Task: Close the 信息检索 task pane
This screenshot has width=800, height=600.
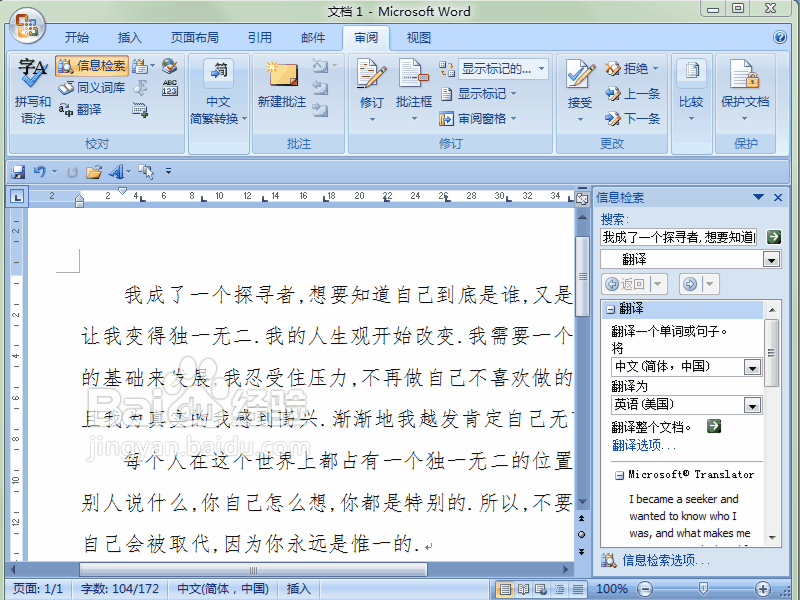Action: pyautogui.click(x=778, y=197)
